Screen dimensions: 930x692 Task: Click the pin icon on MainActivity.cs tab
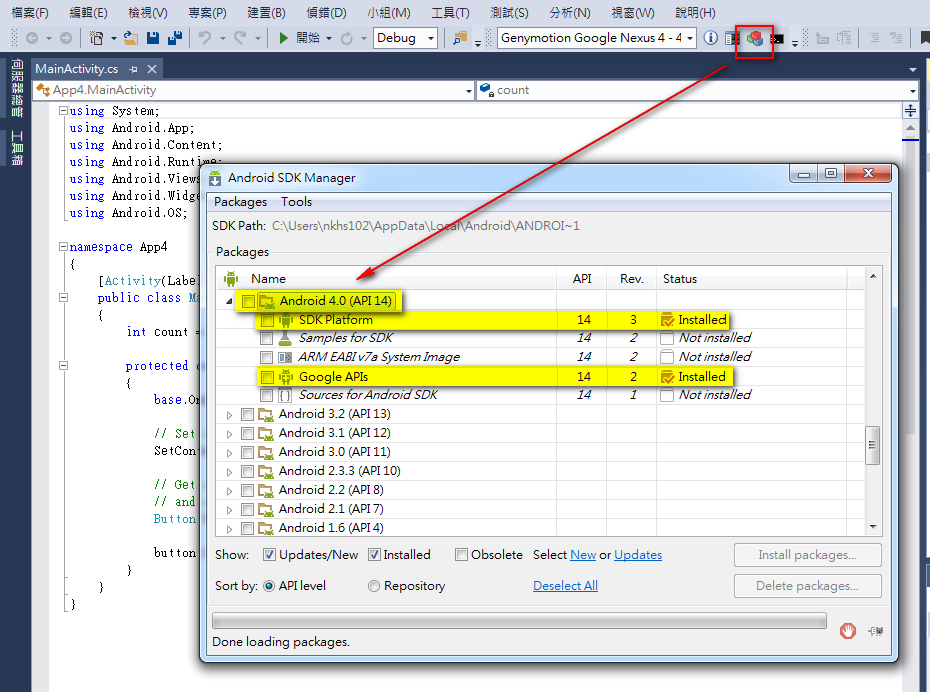(133, 69)
